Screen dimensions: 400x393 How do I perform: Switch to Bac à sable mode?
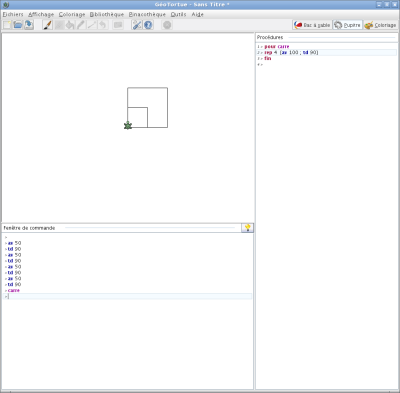coord(312,25)
